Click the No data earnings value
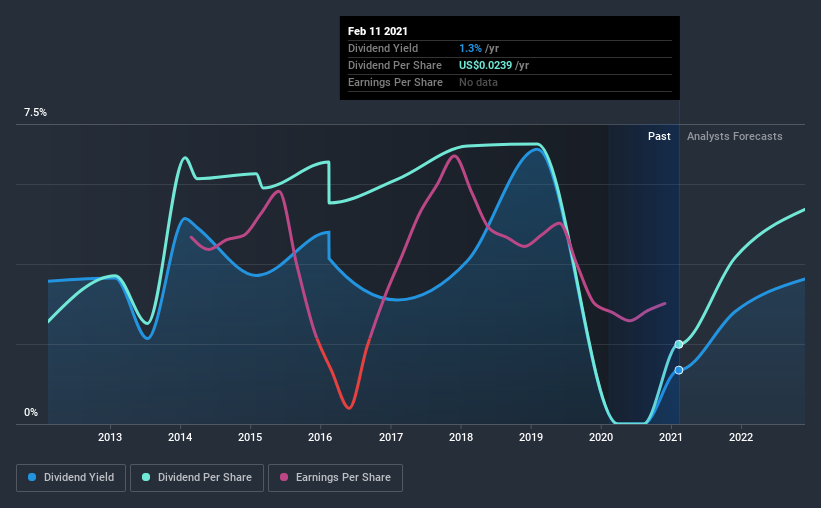The height and width of the screenshot is (508, 821). 478,82
